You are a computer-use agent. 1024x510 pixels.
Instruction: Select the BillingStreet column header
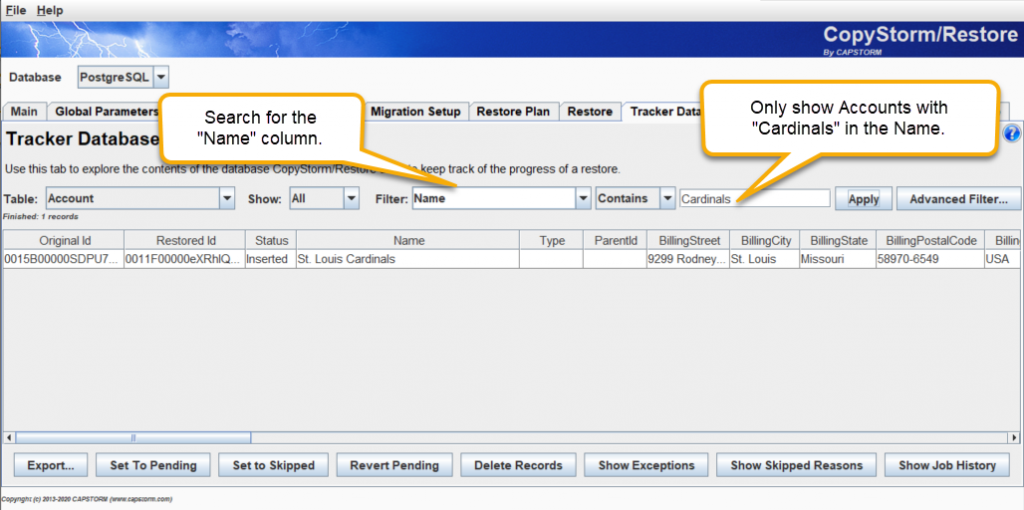point(688,240)
